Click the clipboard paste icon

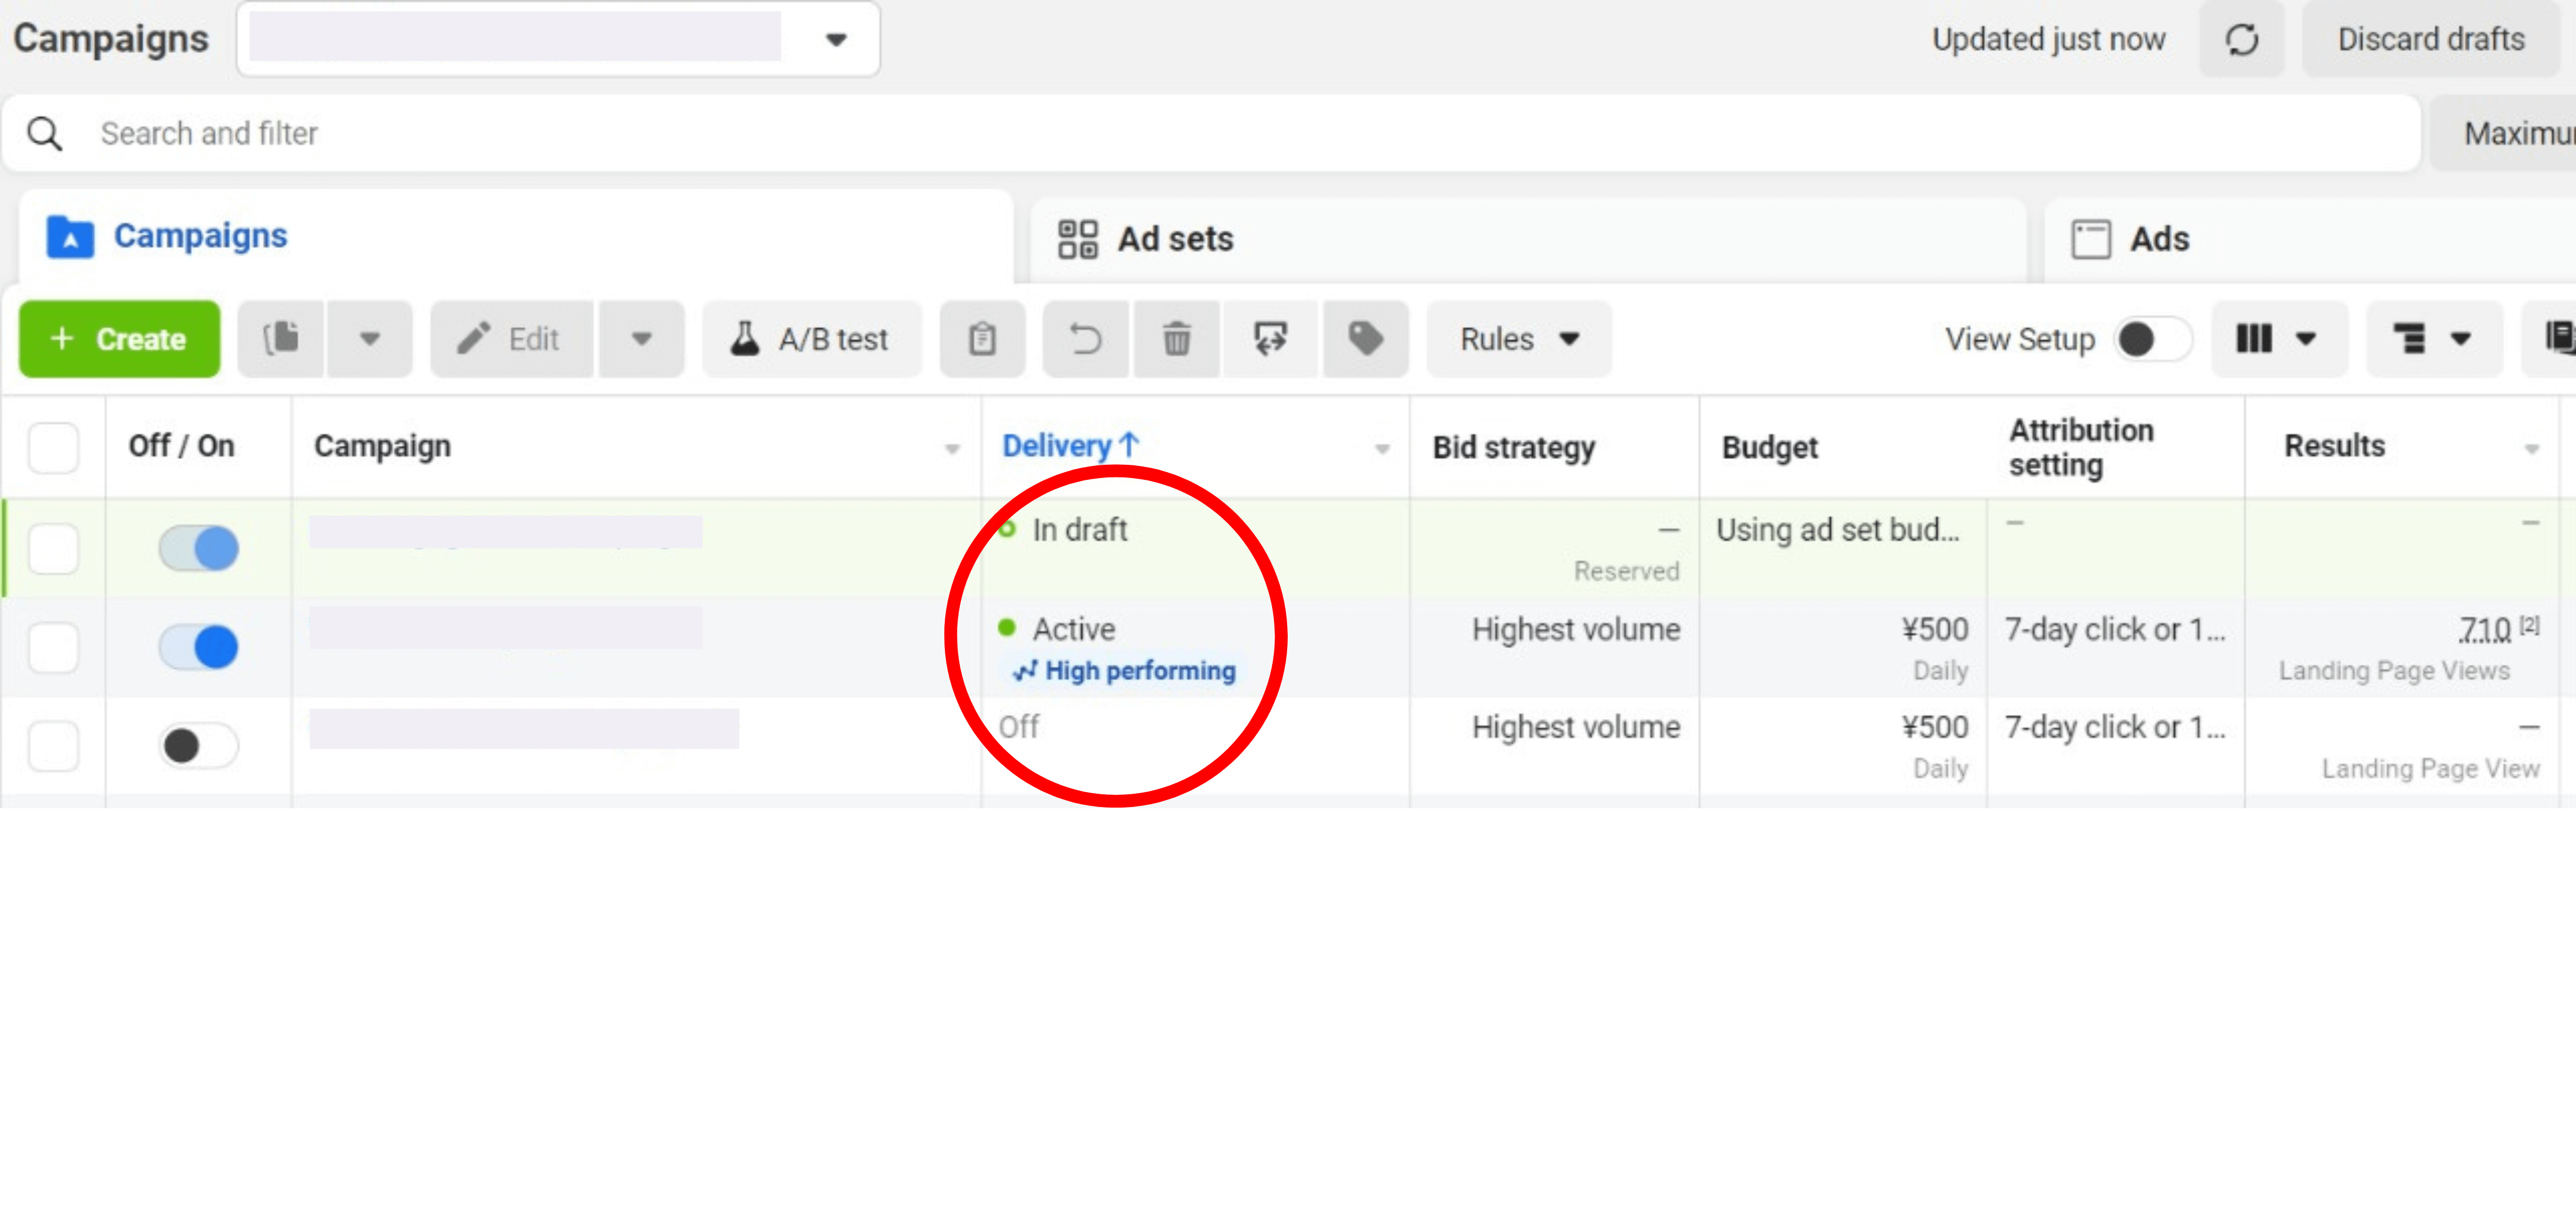982,339
